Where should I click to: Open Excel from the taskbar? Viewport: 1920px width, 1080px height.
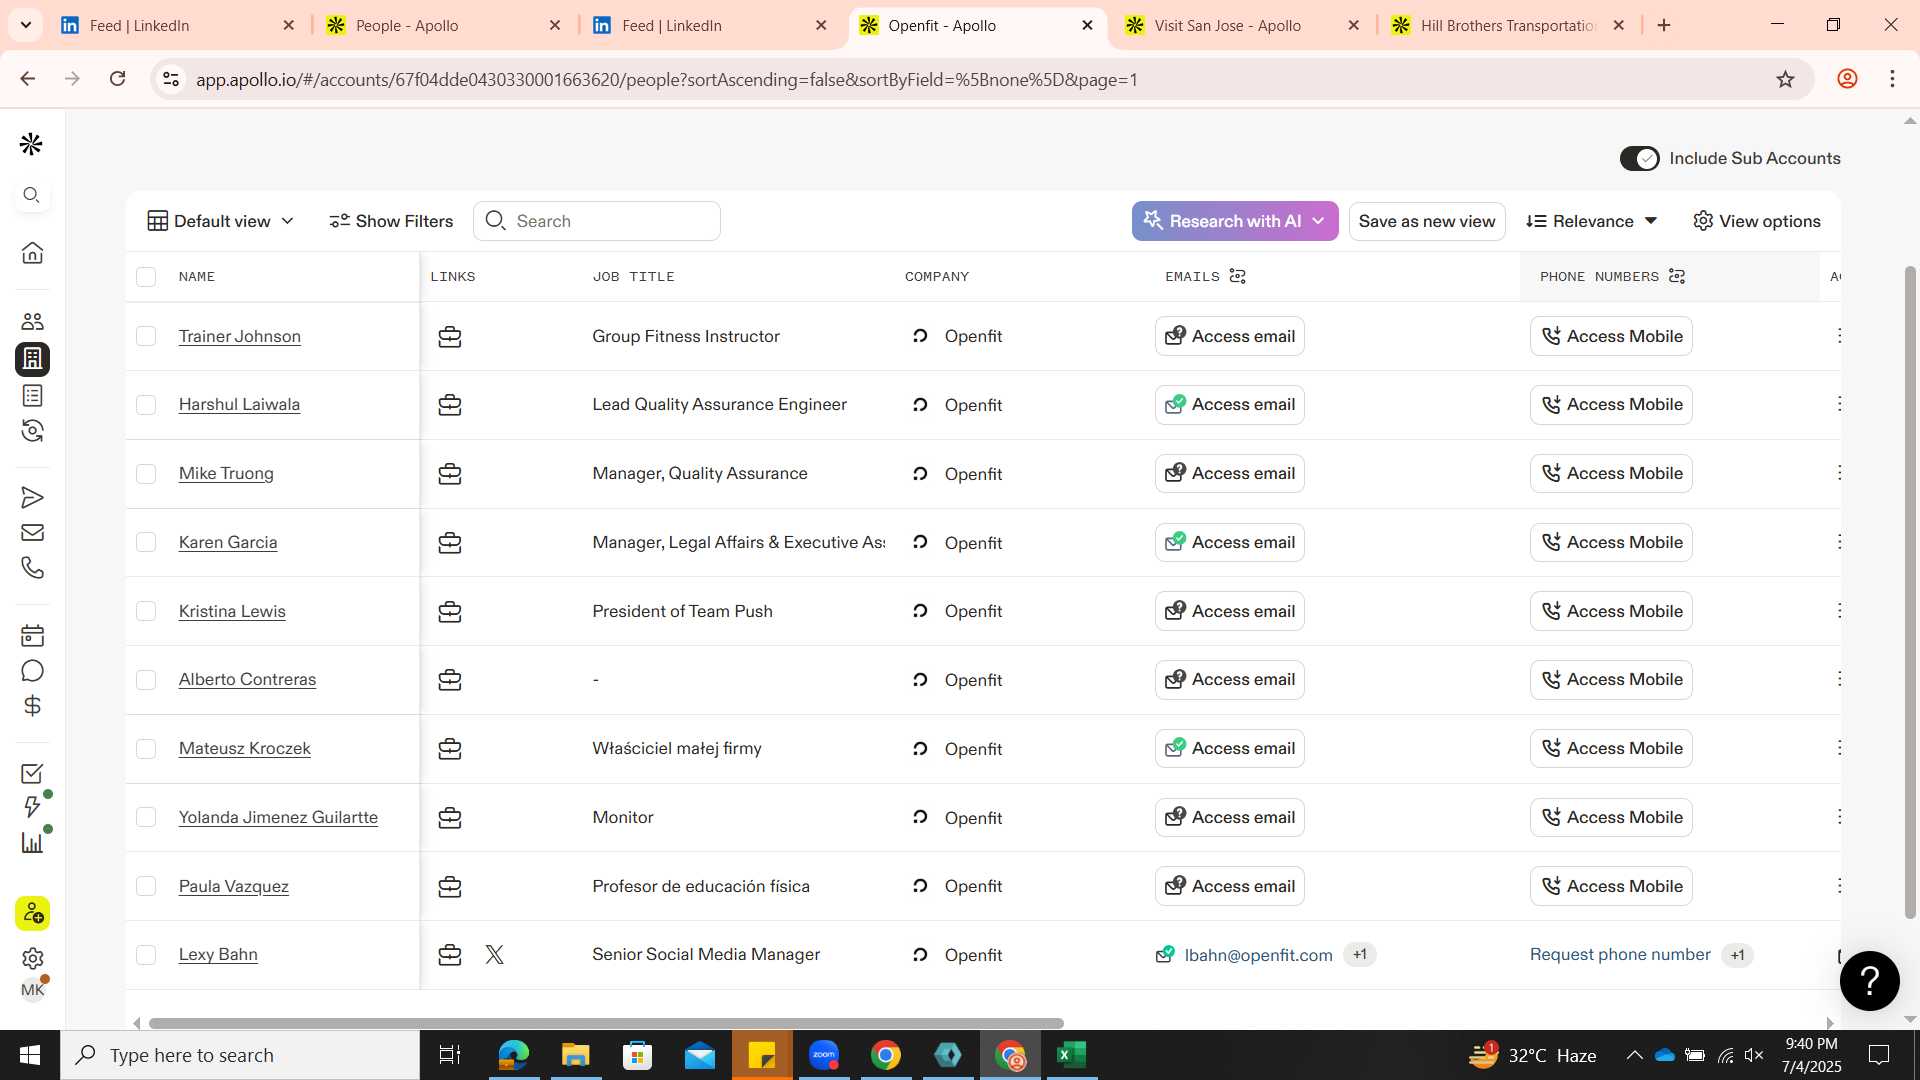1071,1055
